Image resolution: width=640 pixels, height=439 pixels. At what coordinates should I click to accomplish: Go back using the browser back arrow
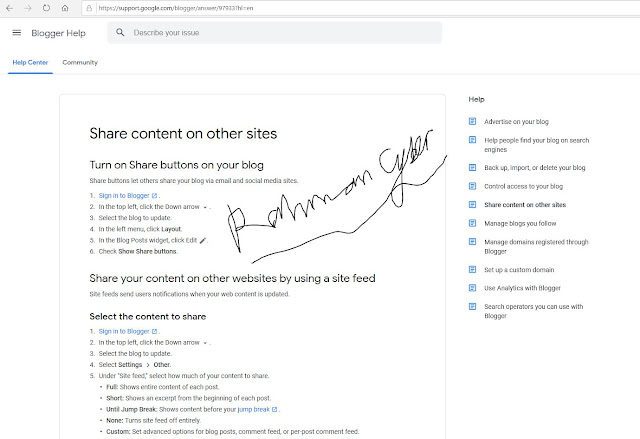coord(9,8)
